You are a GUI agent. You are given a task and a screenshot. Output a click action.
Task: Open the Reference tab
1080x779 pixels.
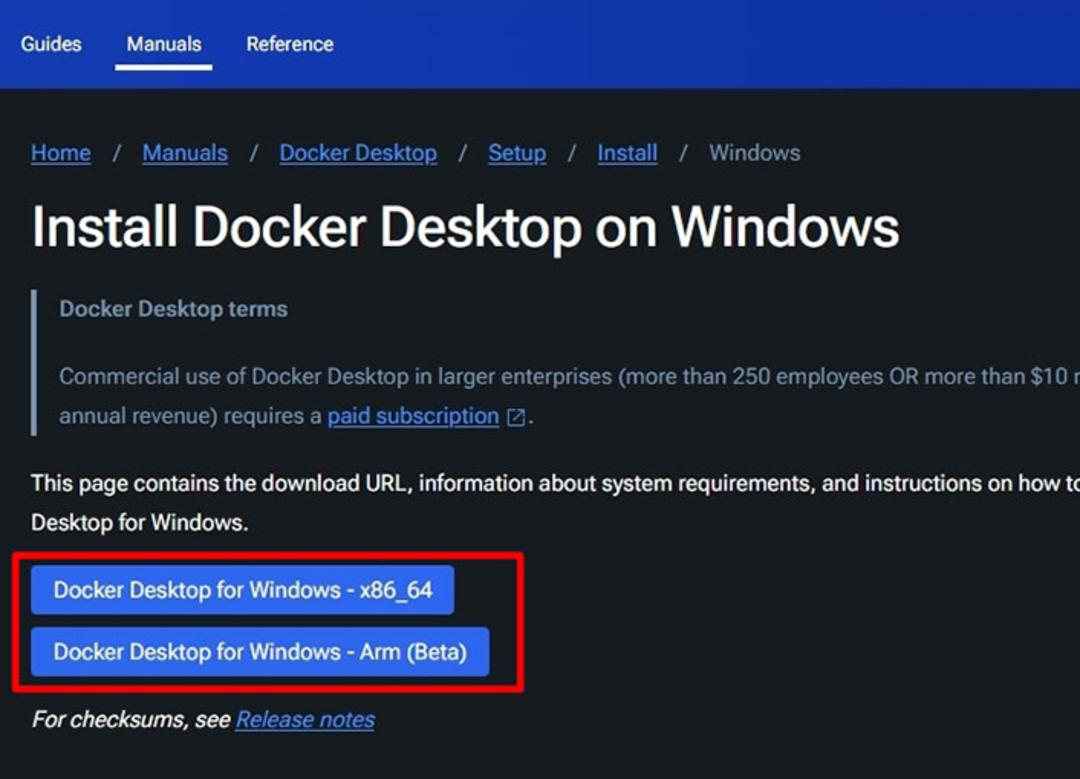290,44
